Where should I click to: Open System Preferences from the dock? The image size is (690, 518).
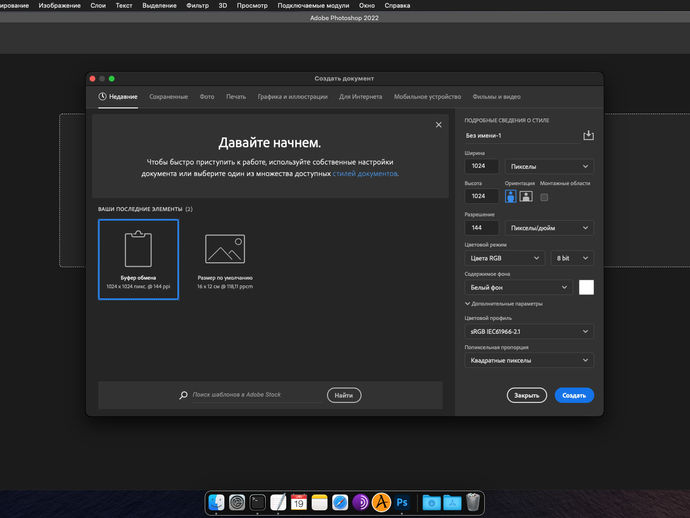237,502
